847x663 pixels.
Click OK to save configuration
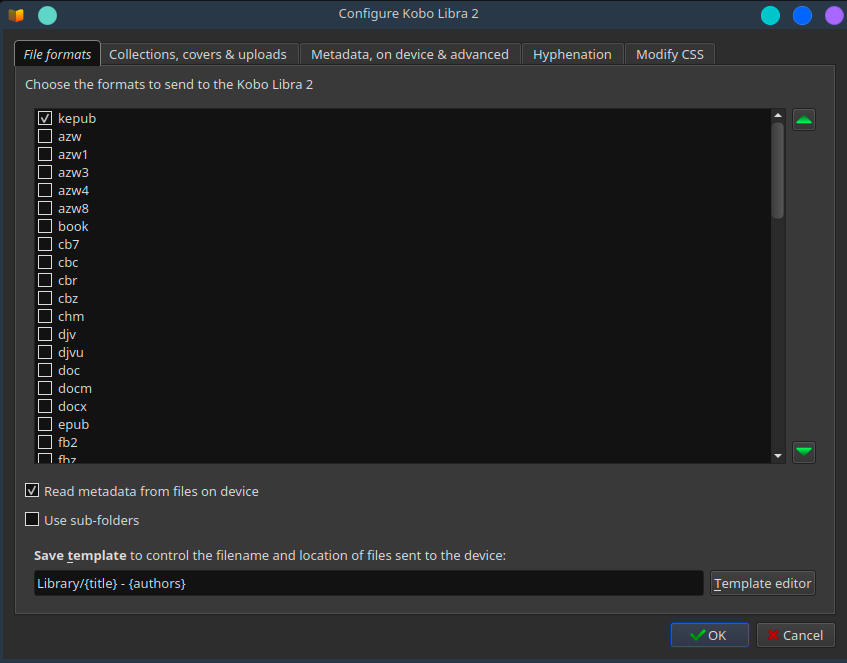709,635
